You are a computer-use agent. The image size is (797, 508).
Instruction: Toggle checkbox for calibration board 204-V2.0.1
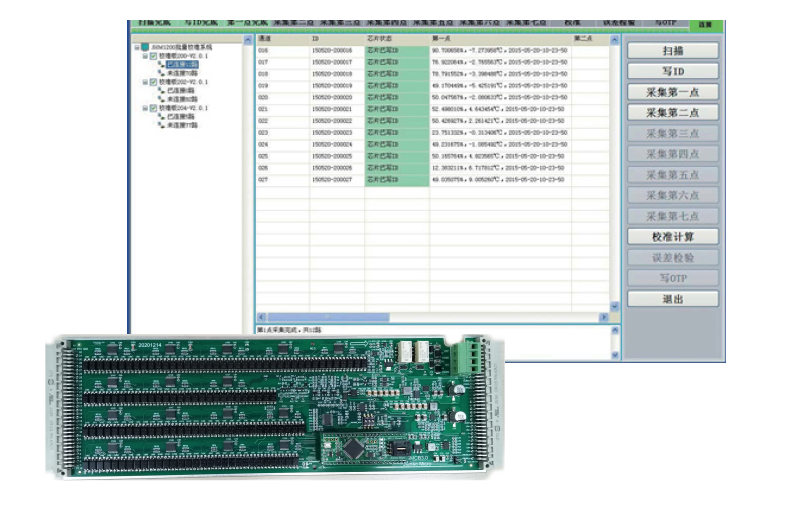click(x=153, y=108)
